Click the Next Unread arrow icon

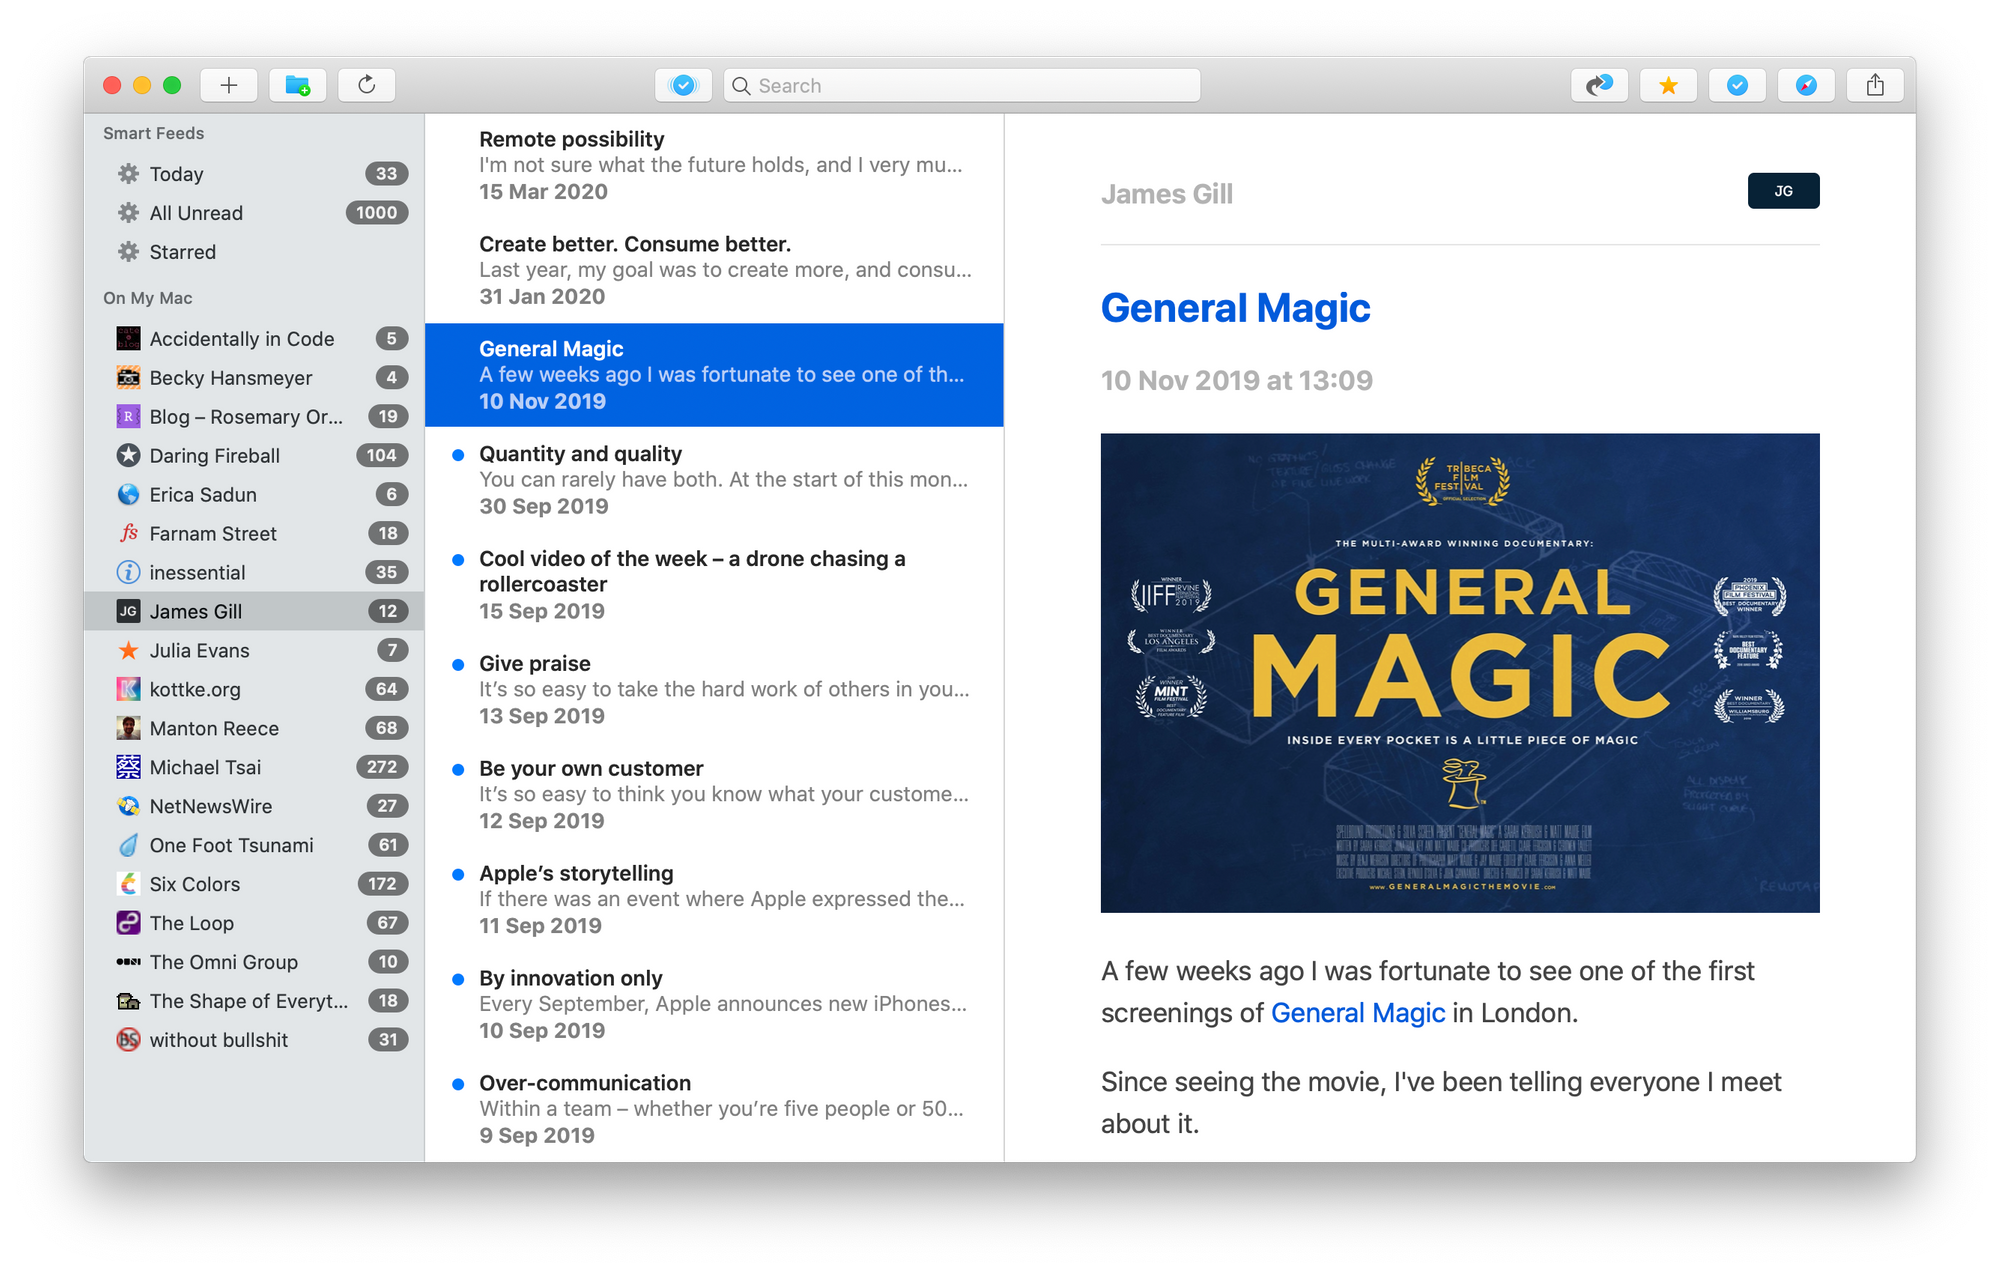pos(1599,86)
